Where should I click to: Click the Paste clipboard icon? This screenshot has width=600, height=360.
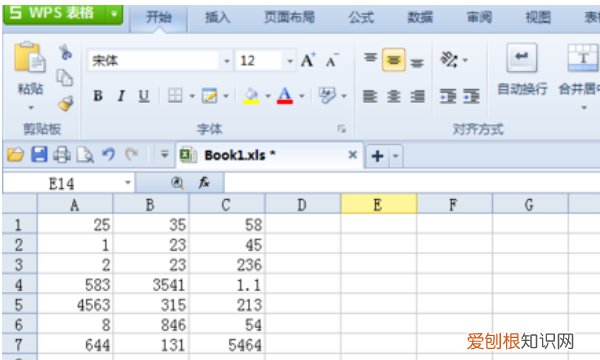[x=29, y=57]
